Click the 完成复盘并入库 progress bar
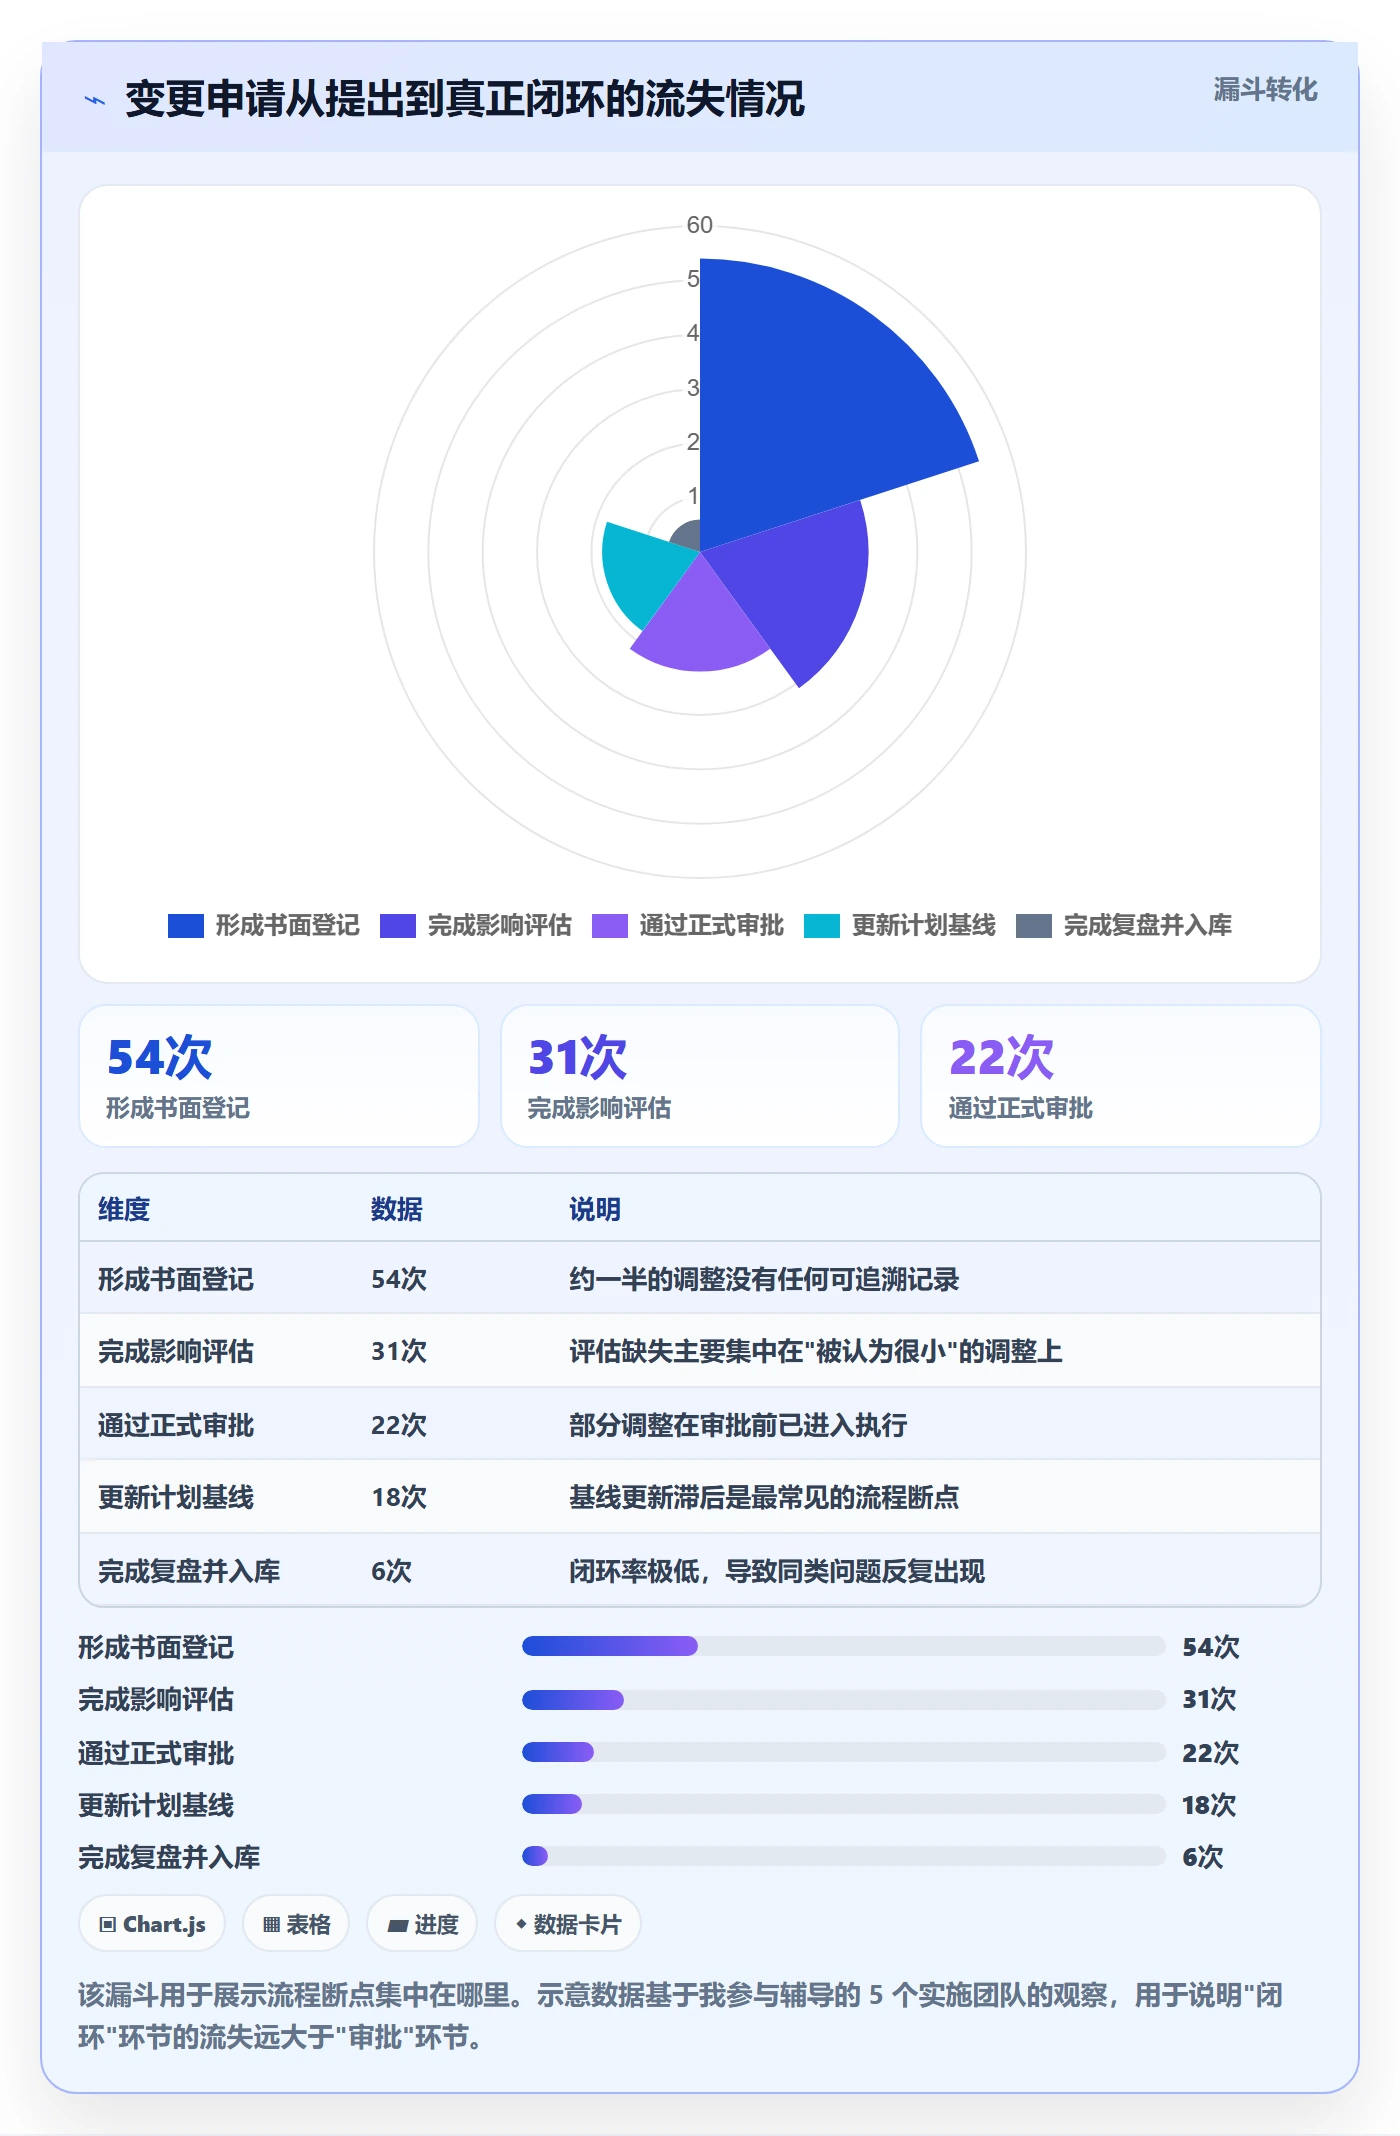Viewport: 1400px width, 2136px height. pyautogui.click(x=843, y=1856)
